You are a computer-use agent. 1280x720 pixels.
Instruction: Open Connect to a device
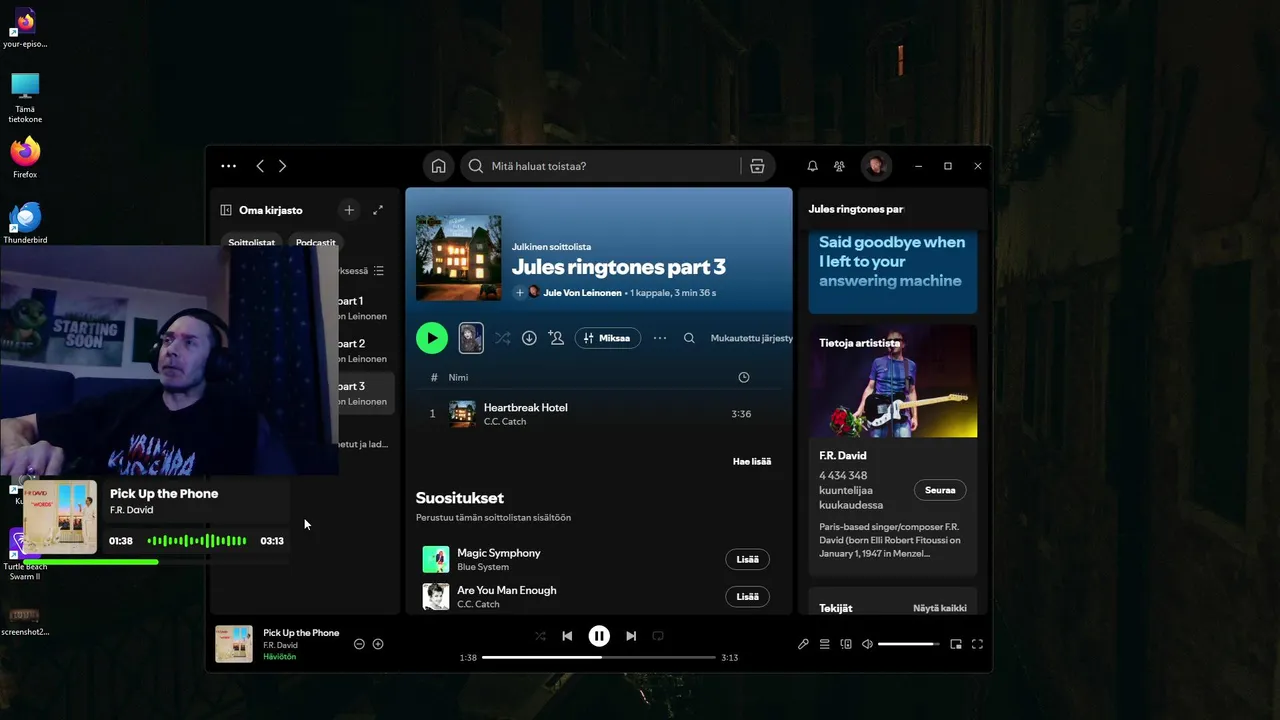tap(846, 644)
